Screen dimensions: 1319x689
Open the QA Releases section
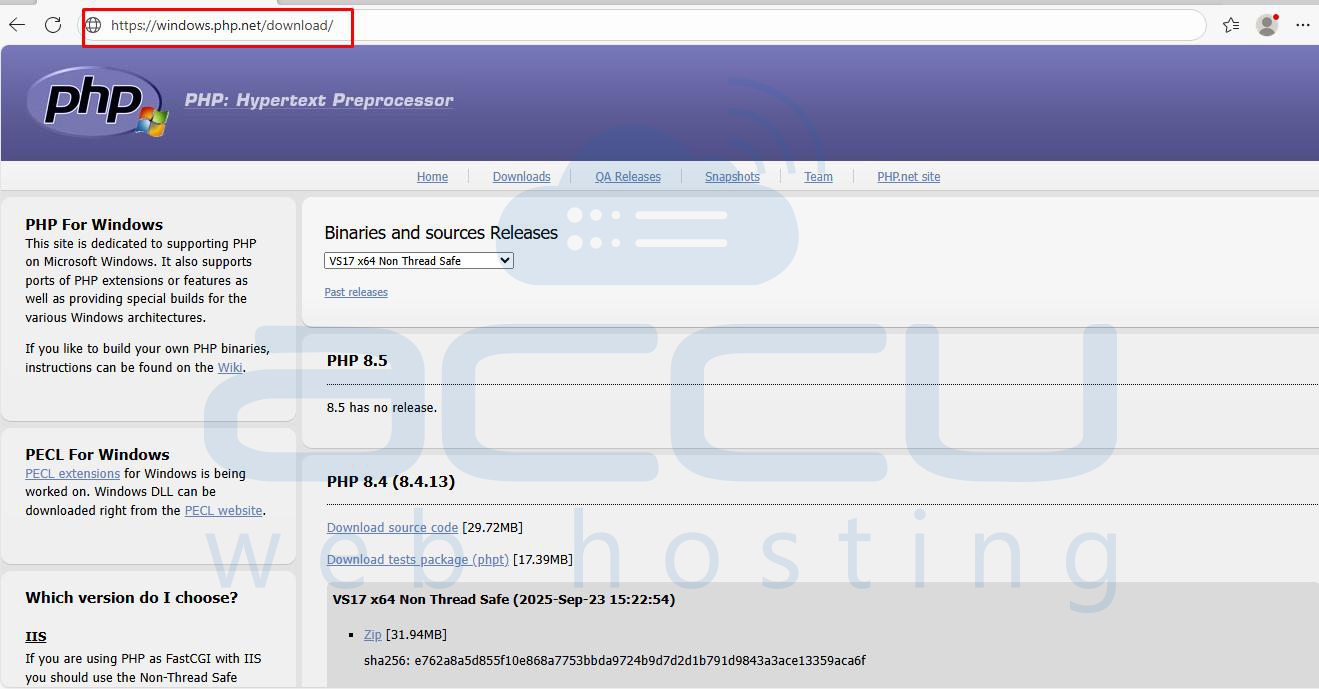click(627, 176)
